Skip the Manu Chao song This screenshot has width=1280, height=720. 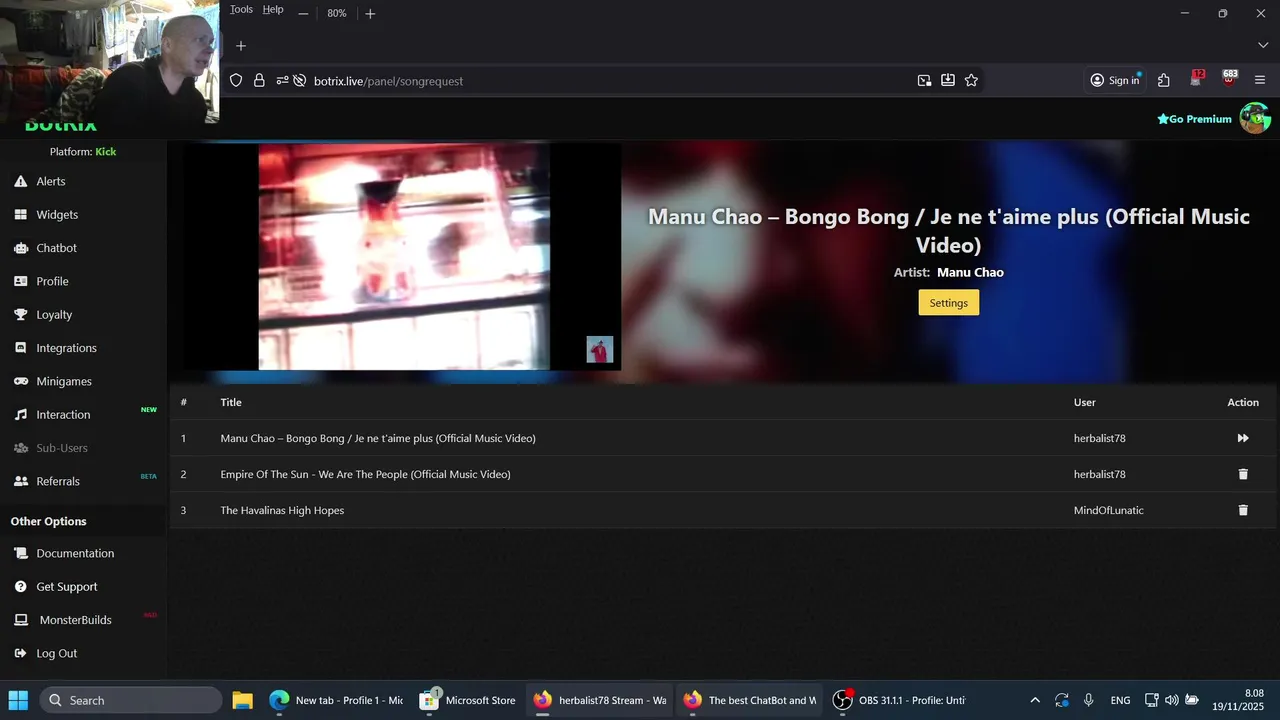point(1243,438)
